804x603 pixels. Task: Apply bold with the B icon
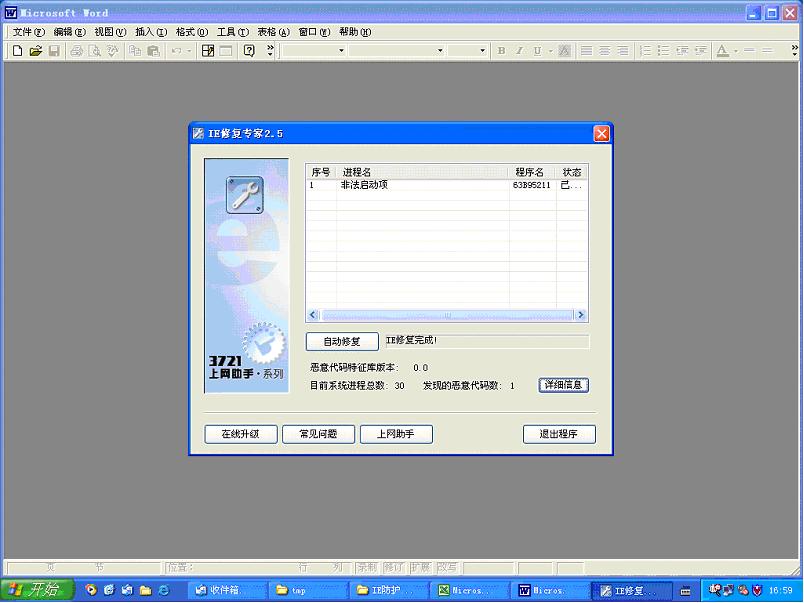pos(501,51)
